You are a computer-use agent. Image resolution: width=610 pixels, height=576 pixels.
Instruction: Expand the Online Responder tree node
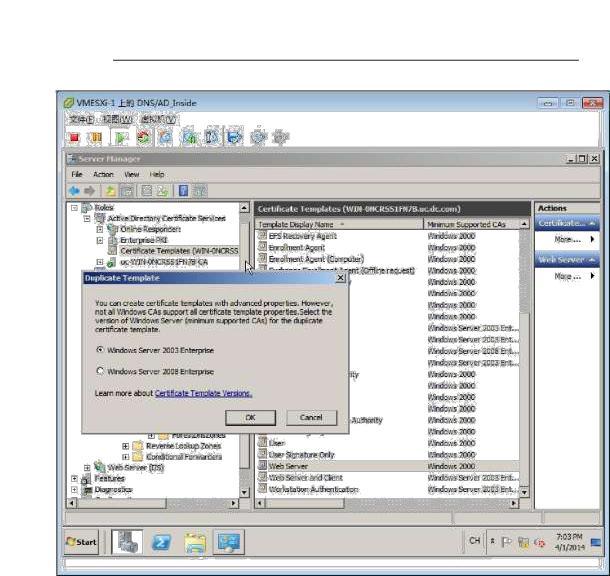coord(100,229)
